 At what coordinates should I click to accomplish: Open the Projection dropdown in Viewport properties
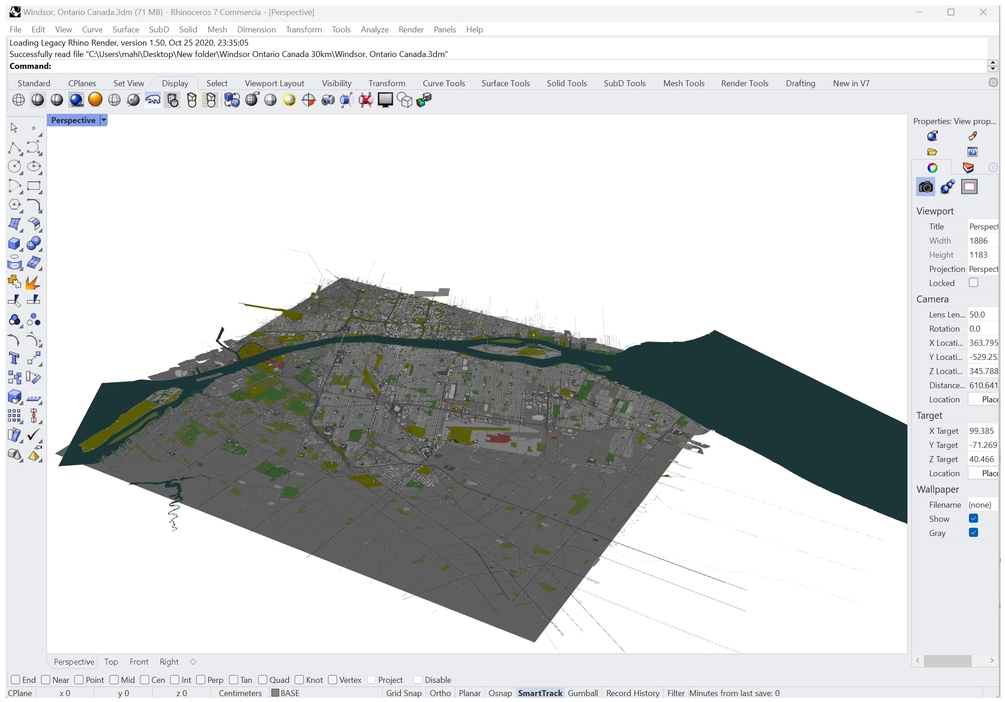(x=982, y=269)
